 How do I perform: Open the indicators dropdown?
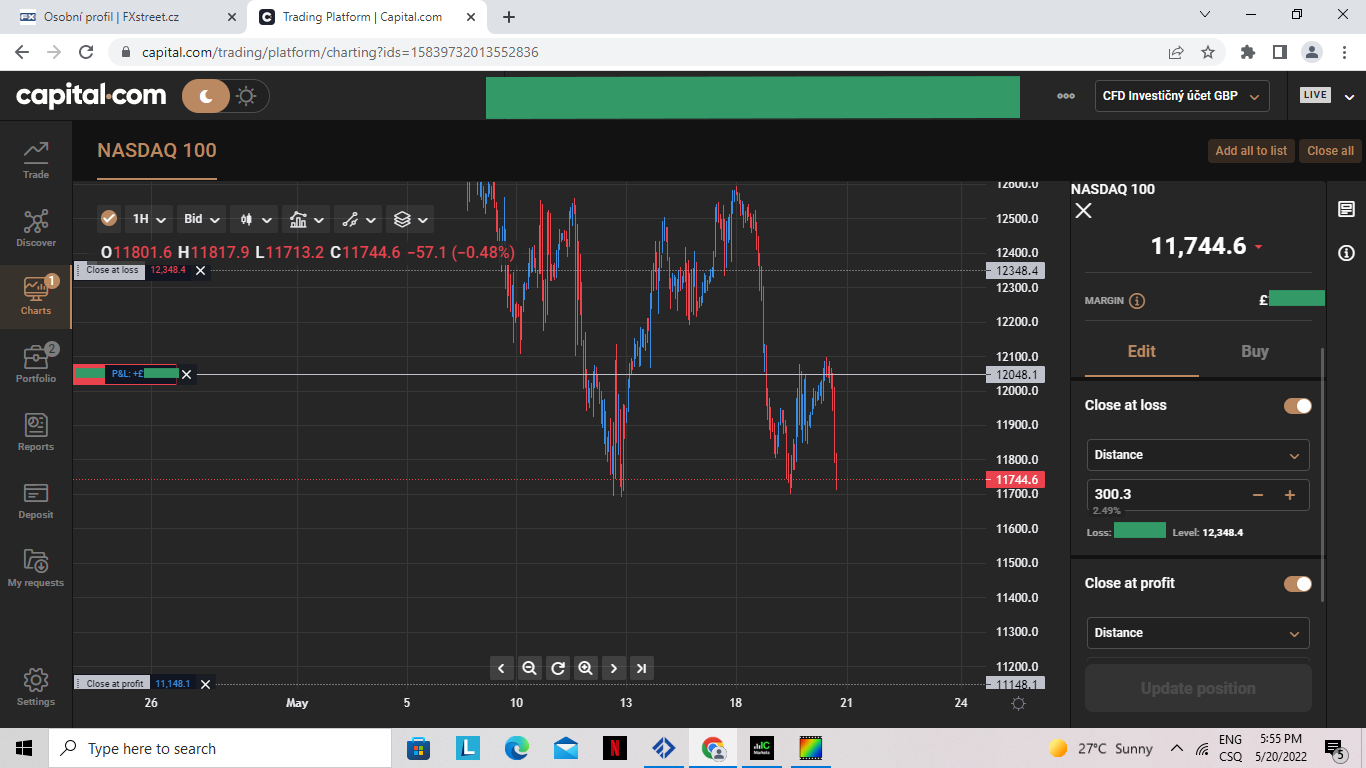pos(306,219)
